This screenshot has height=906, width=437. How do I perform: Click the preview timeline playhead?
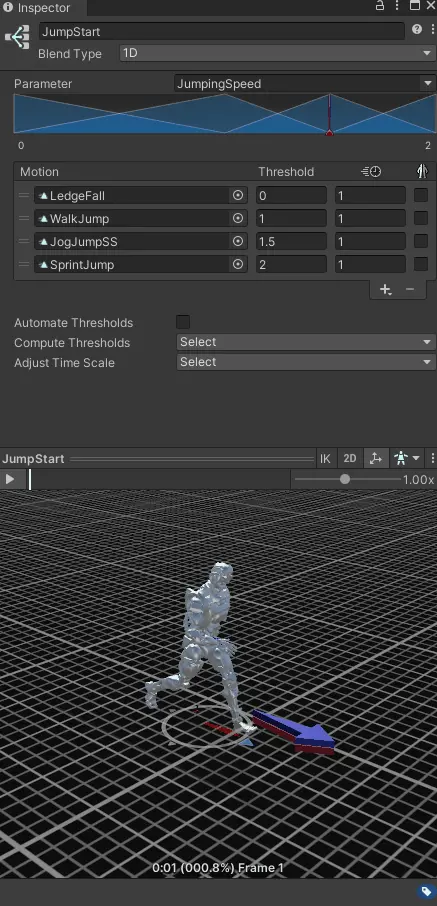[30, 480]
